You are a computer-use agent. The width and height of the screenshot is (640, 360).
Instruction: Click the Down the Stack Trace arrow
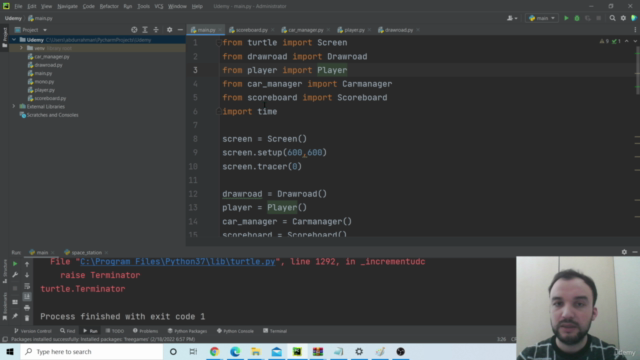27,275
